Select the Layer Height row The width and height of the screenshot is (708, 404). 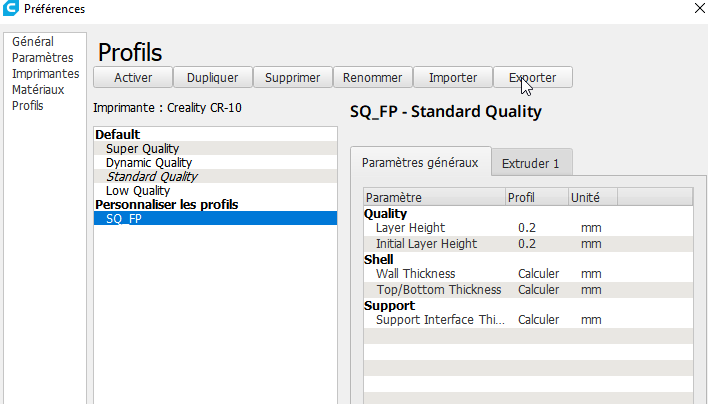528,228
